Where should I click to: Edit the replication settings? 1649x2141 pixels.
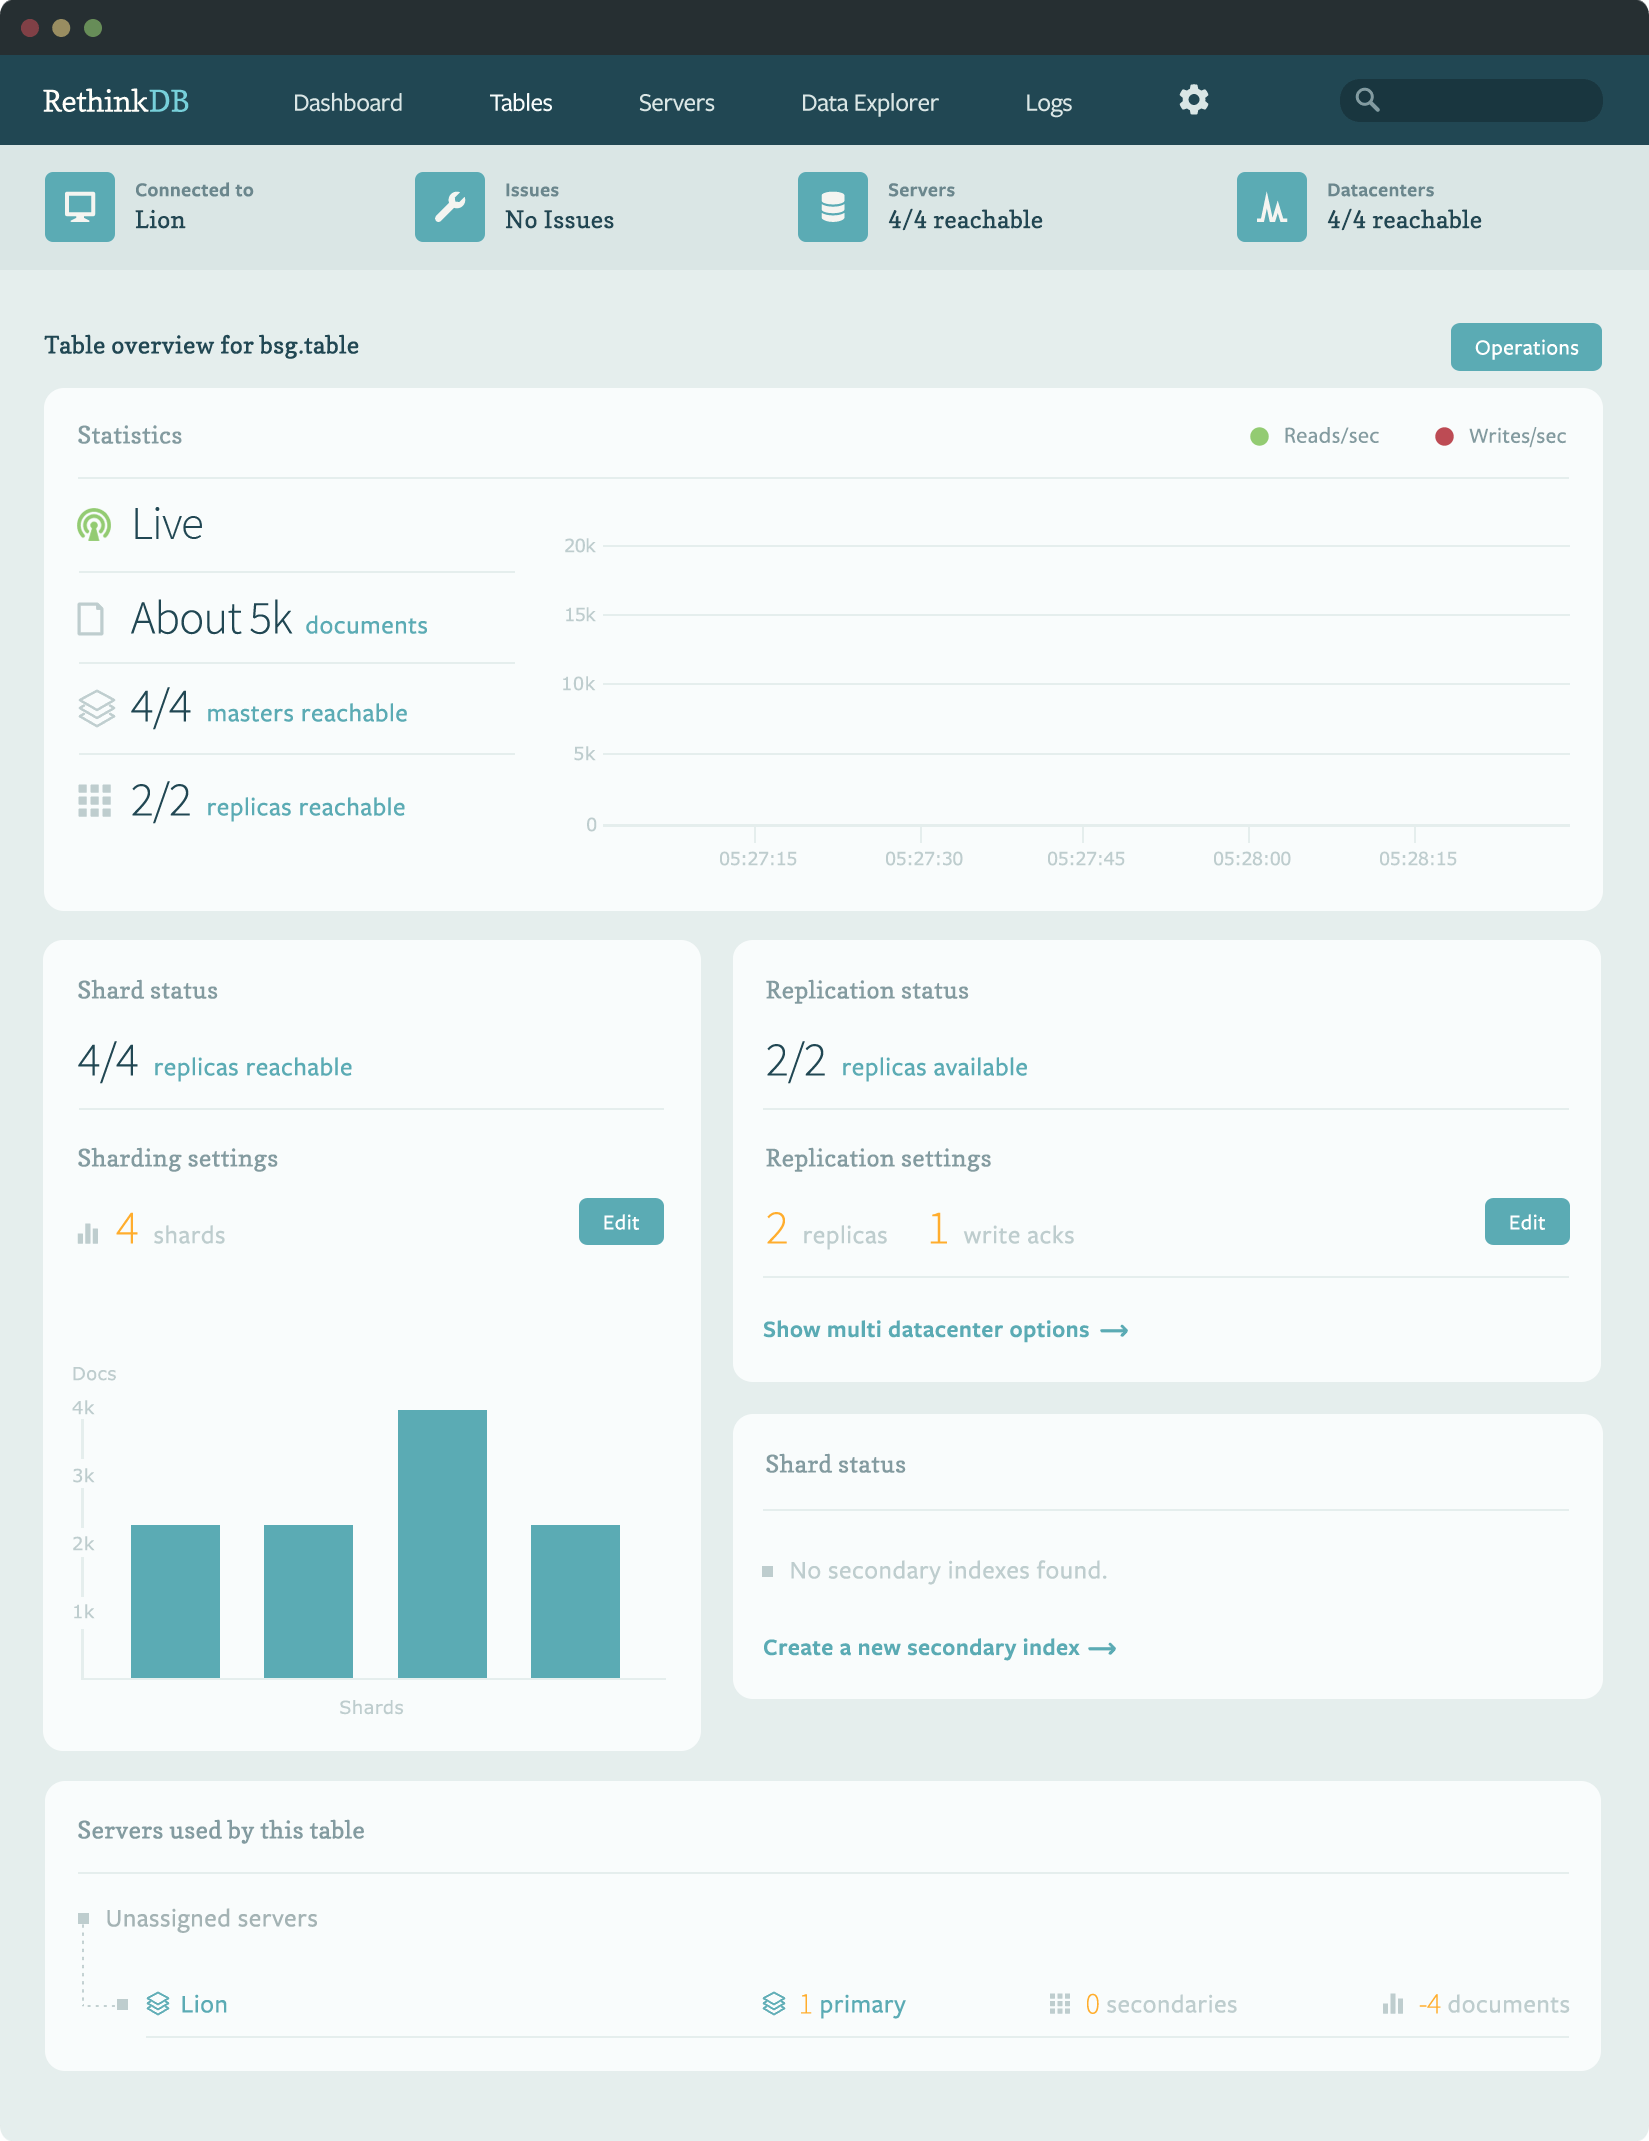point(1527,1222)
